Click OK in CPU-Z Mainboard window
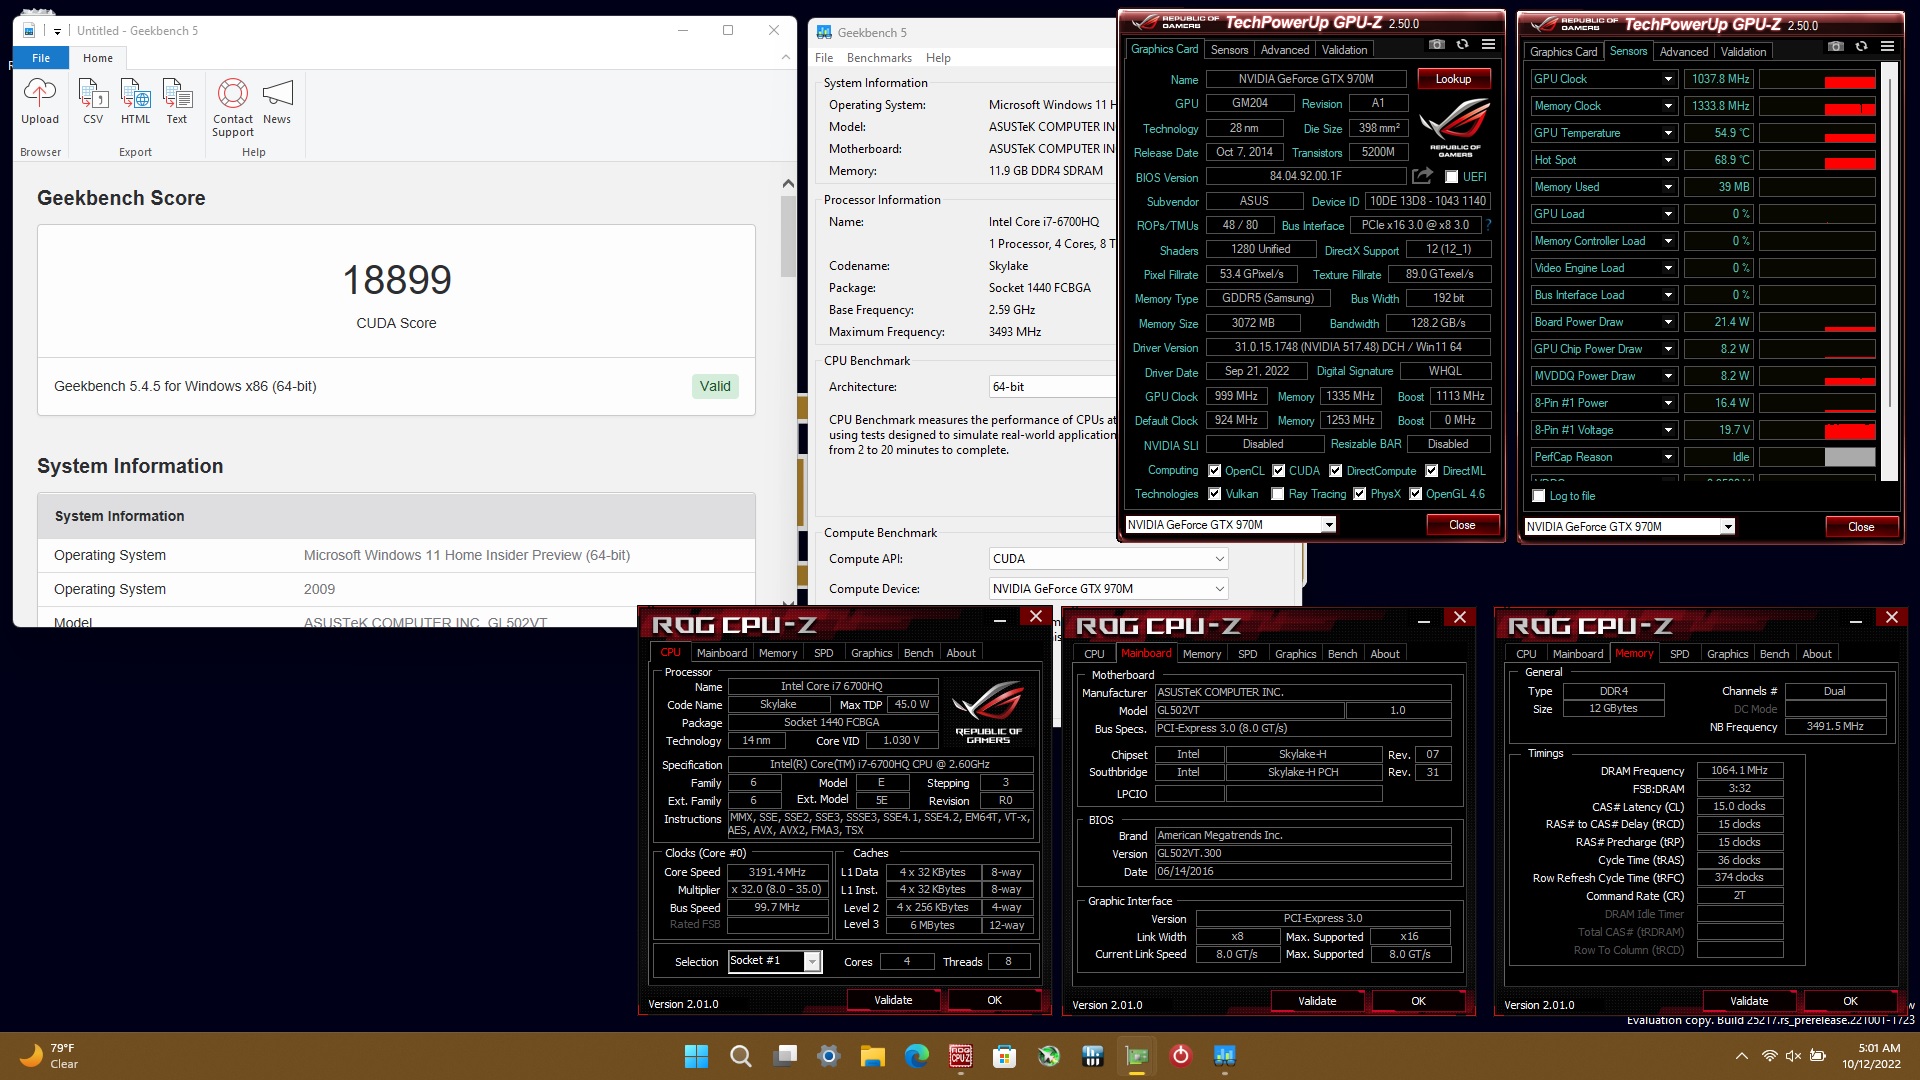This screenshot has height=1080, width=1920. [1418, 1001]
